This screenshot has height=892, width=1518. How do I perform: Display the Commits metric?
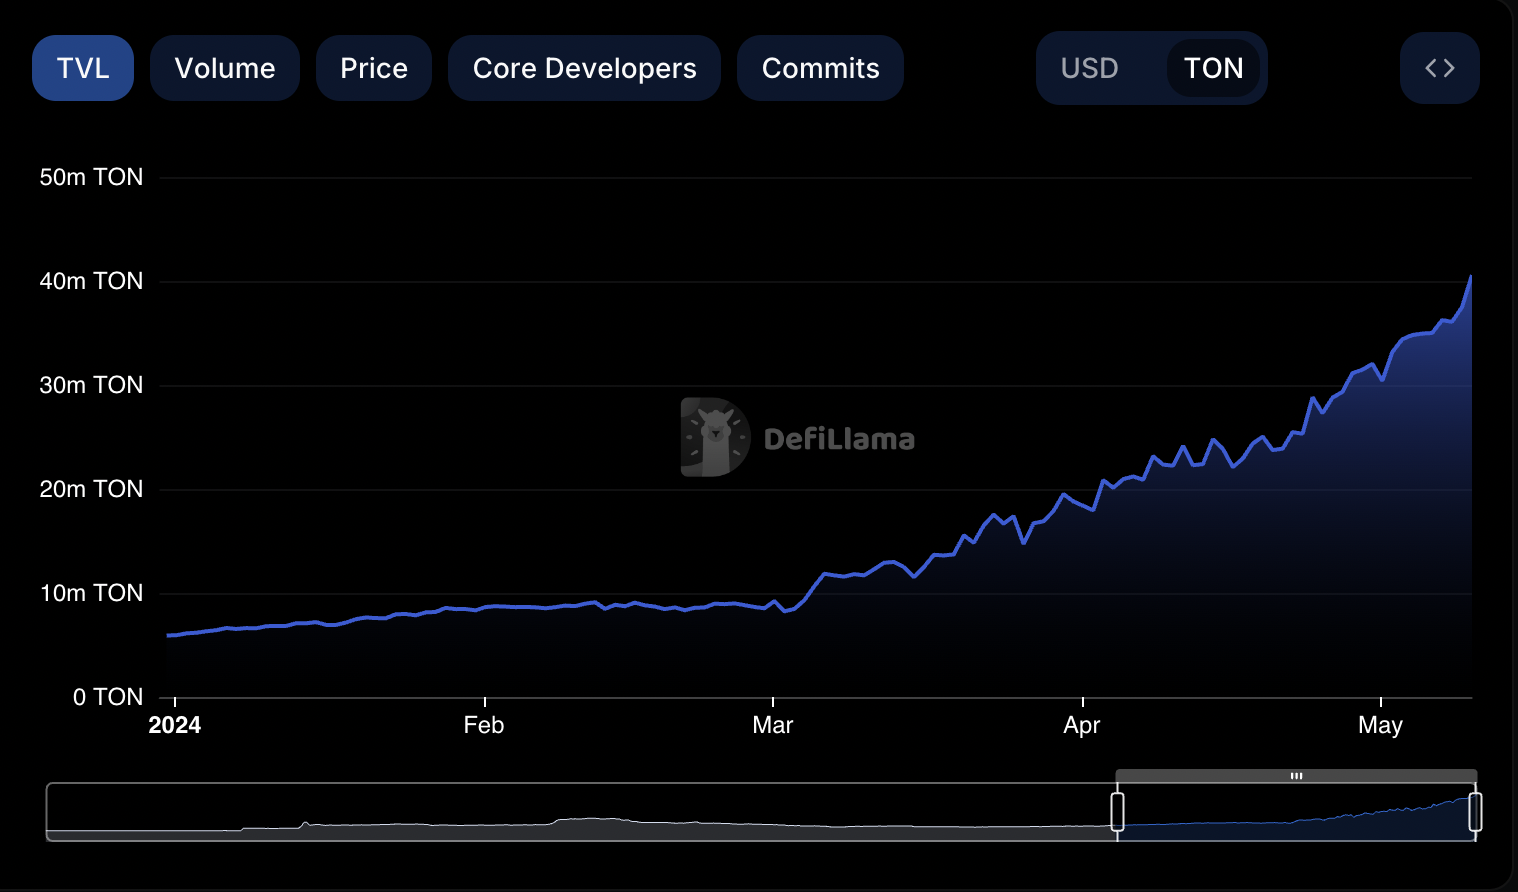(x=820, y=68)
